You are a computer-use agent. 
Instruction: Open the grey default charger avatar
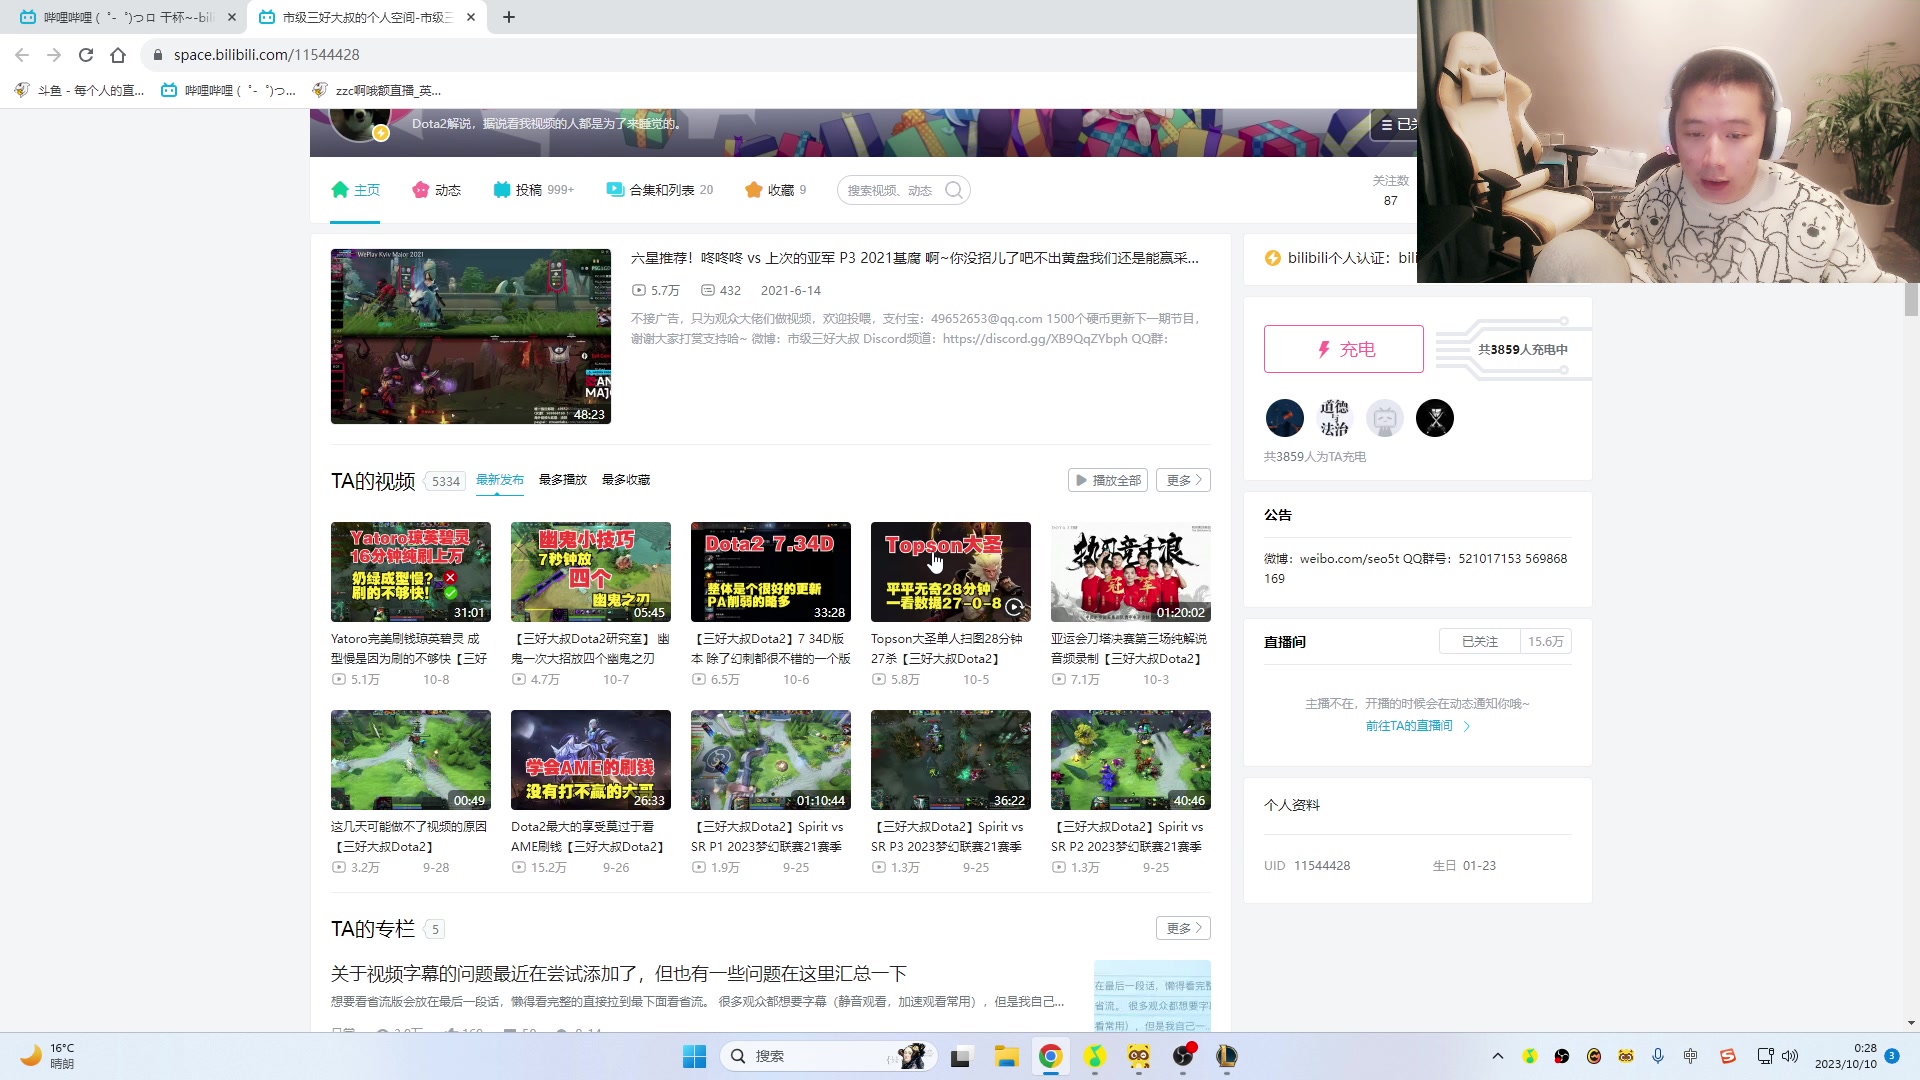1384,418
